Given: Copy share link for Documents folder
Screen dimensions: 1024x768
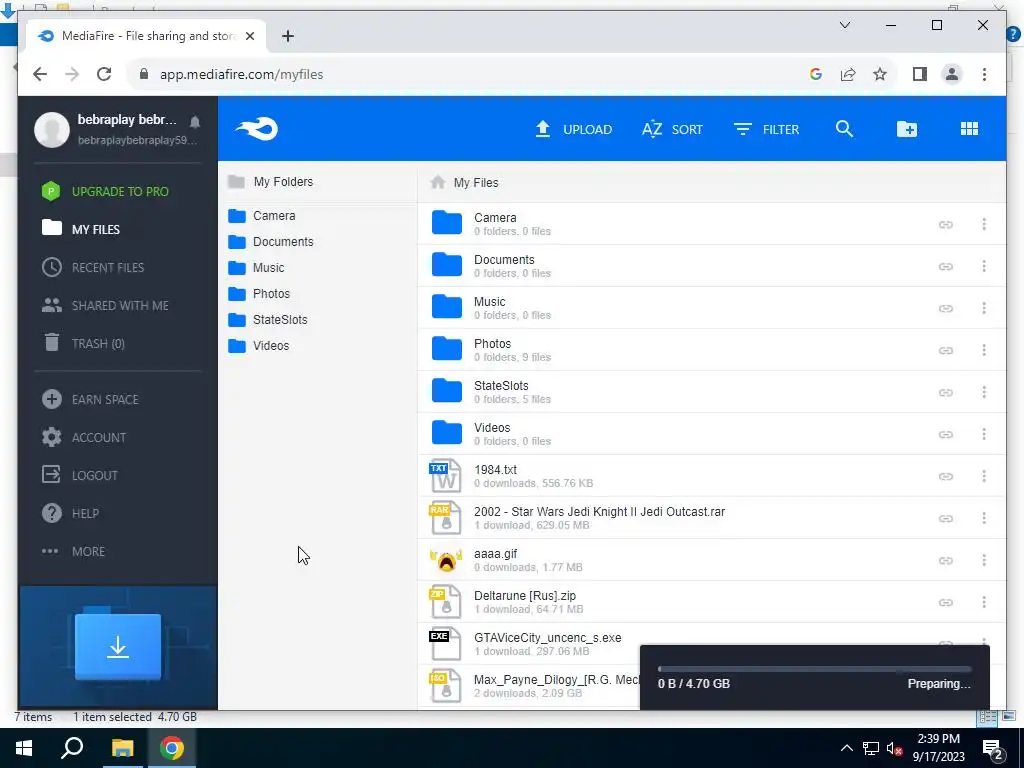Looking at the screenshot, I should pos(946,266).
